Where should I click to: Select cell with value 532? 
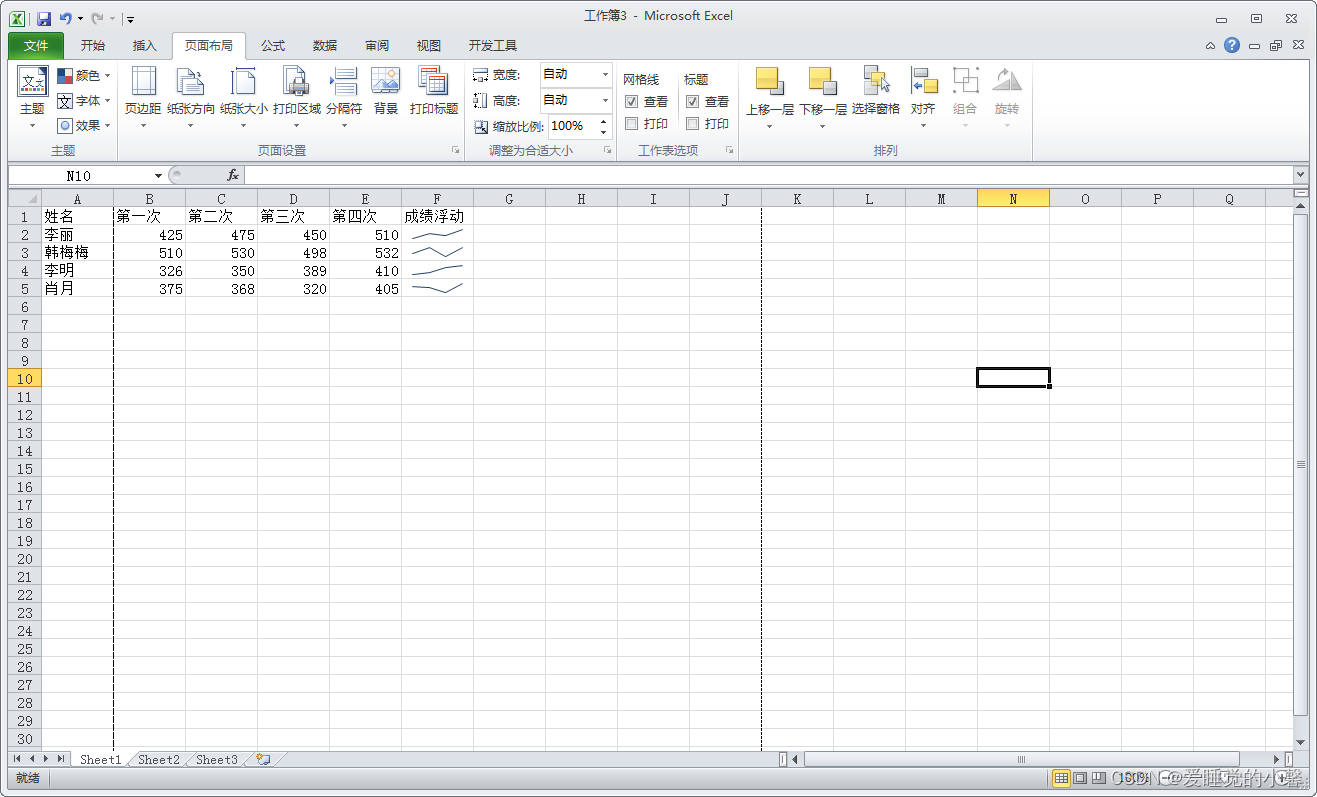click(x=365, y=253)
